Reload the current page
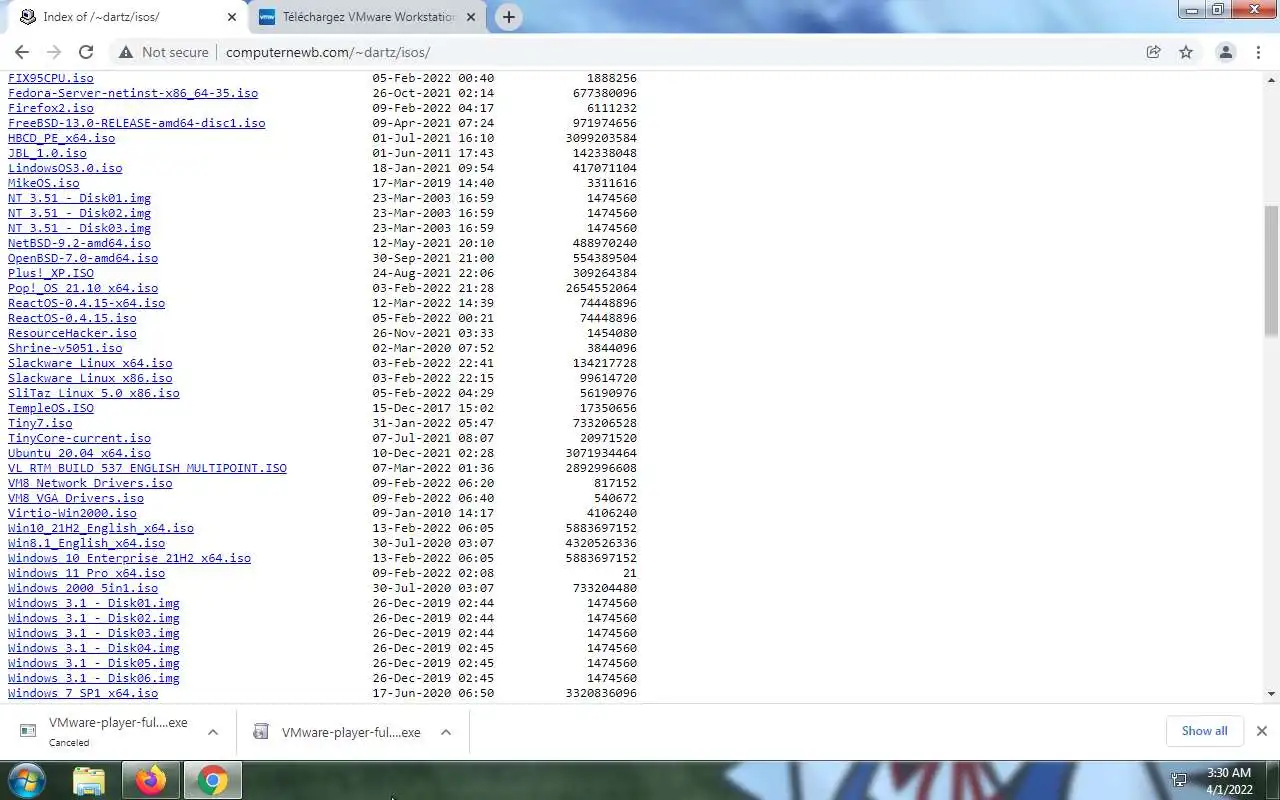This screenshot has width=1280, height=800. point(86,52)
